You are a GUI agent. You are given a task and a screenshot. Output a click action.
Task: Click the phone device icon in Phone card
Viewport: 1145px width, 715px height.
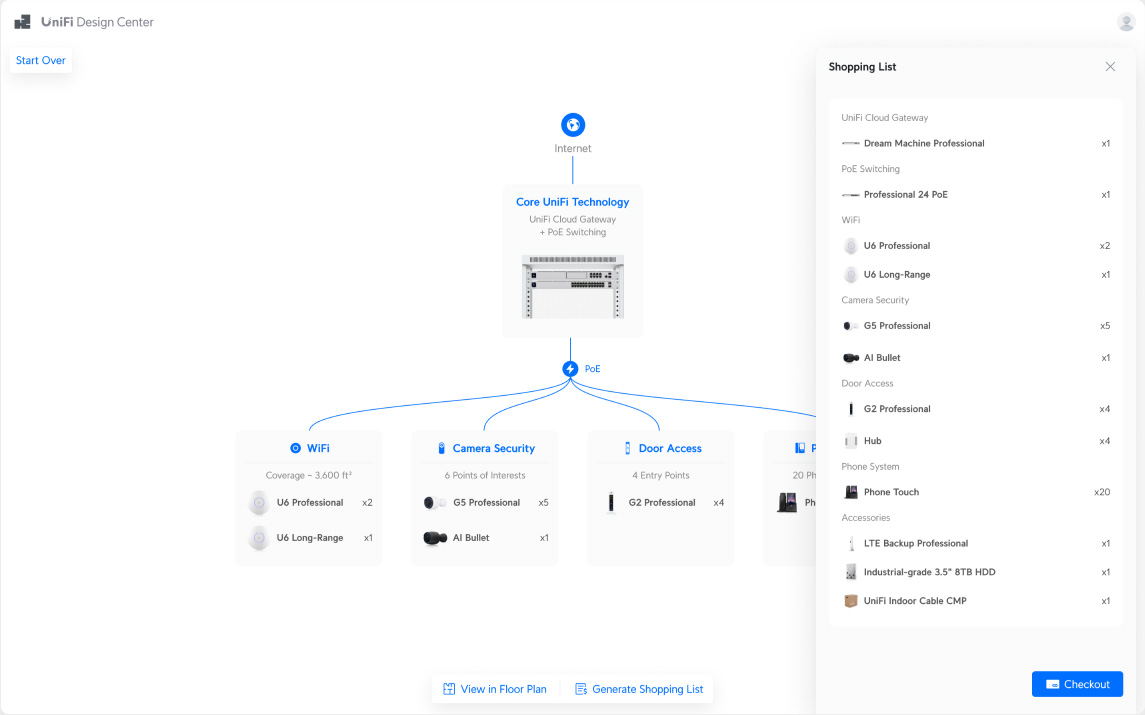click(x=787, y=502)
